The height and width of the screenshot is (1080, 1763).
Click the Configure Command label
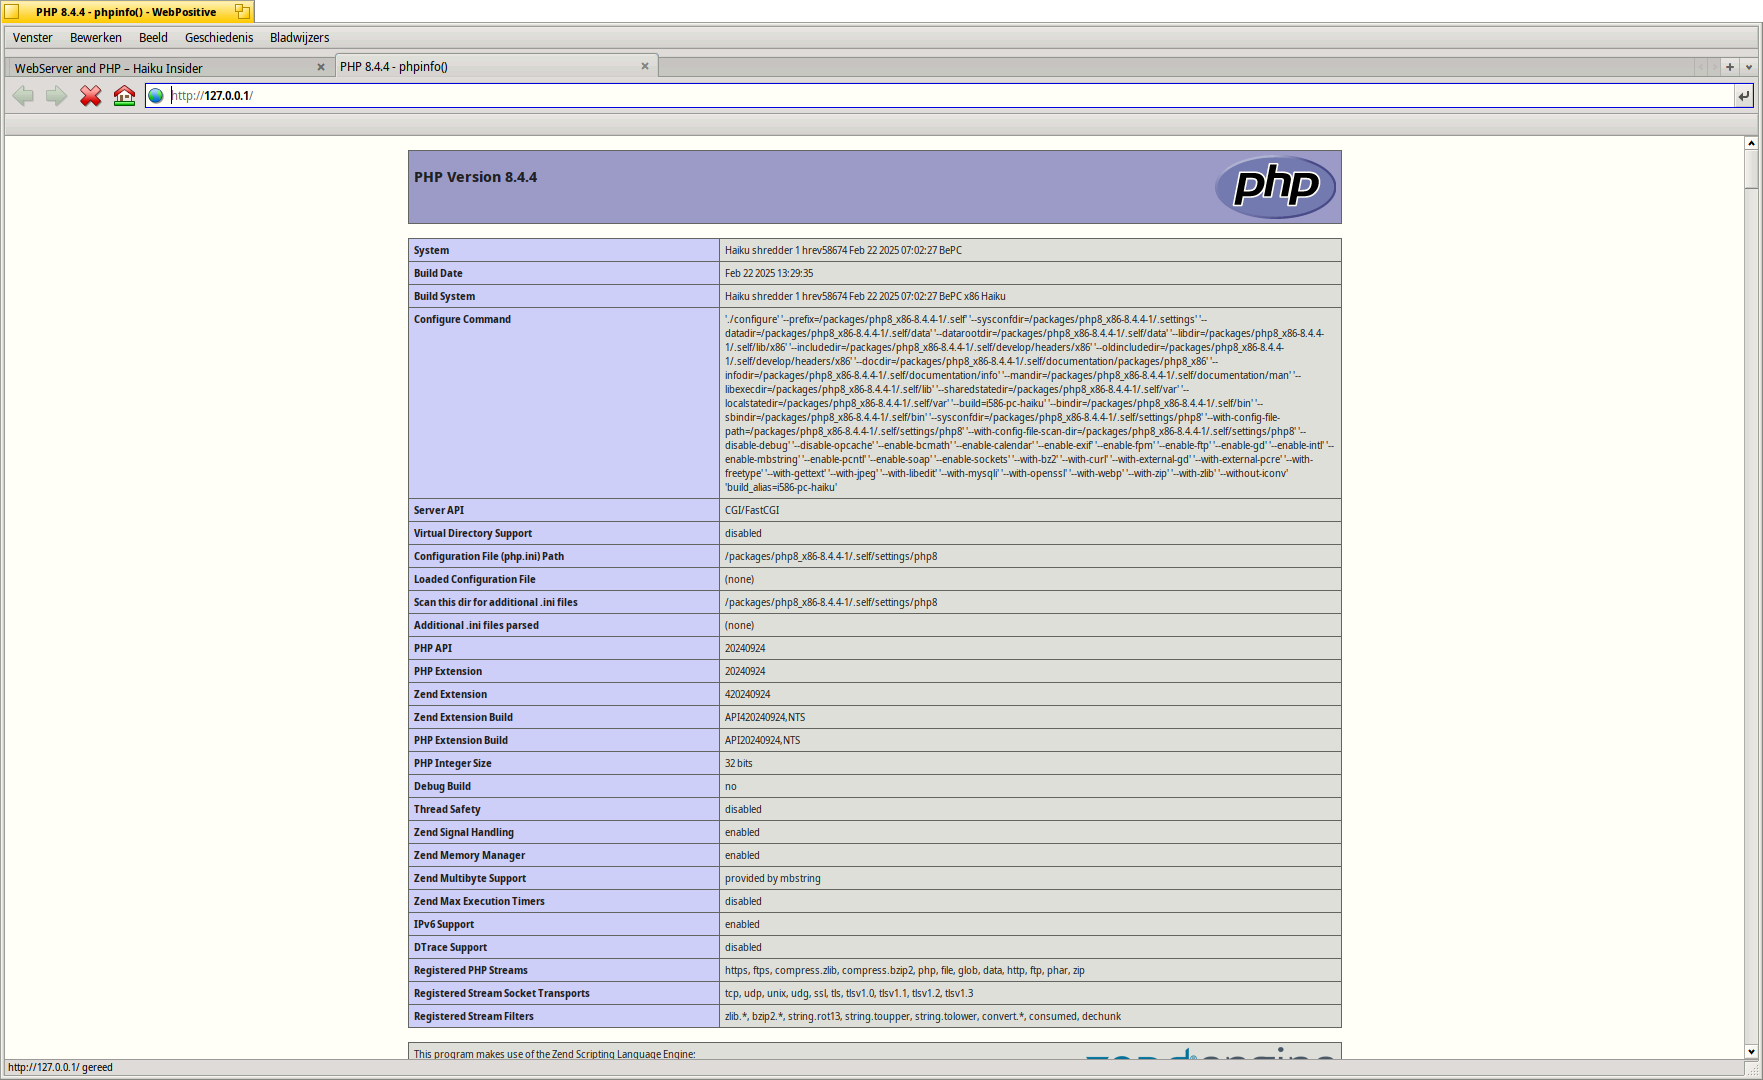462,320
